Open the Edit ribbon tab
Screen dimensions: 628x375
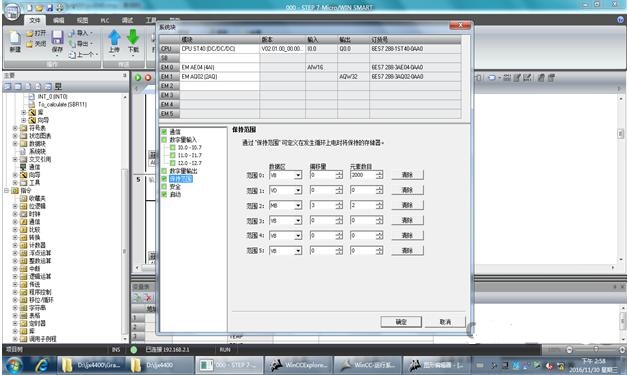pyautogui.click(x=58, y=20)
